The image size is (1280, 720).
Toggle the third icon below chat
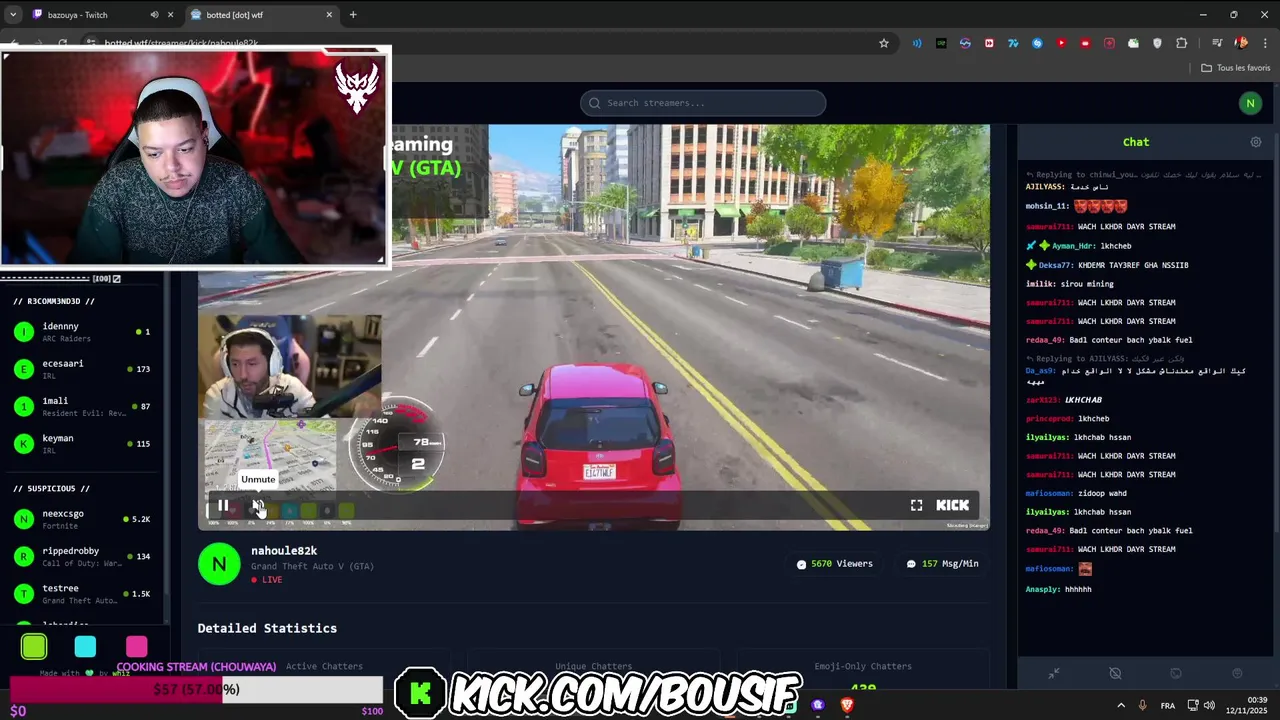(1176, 673)
